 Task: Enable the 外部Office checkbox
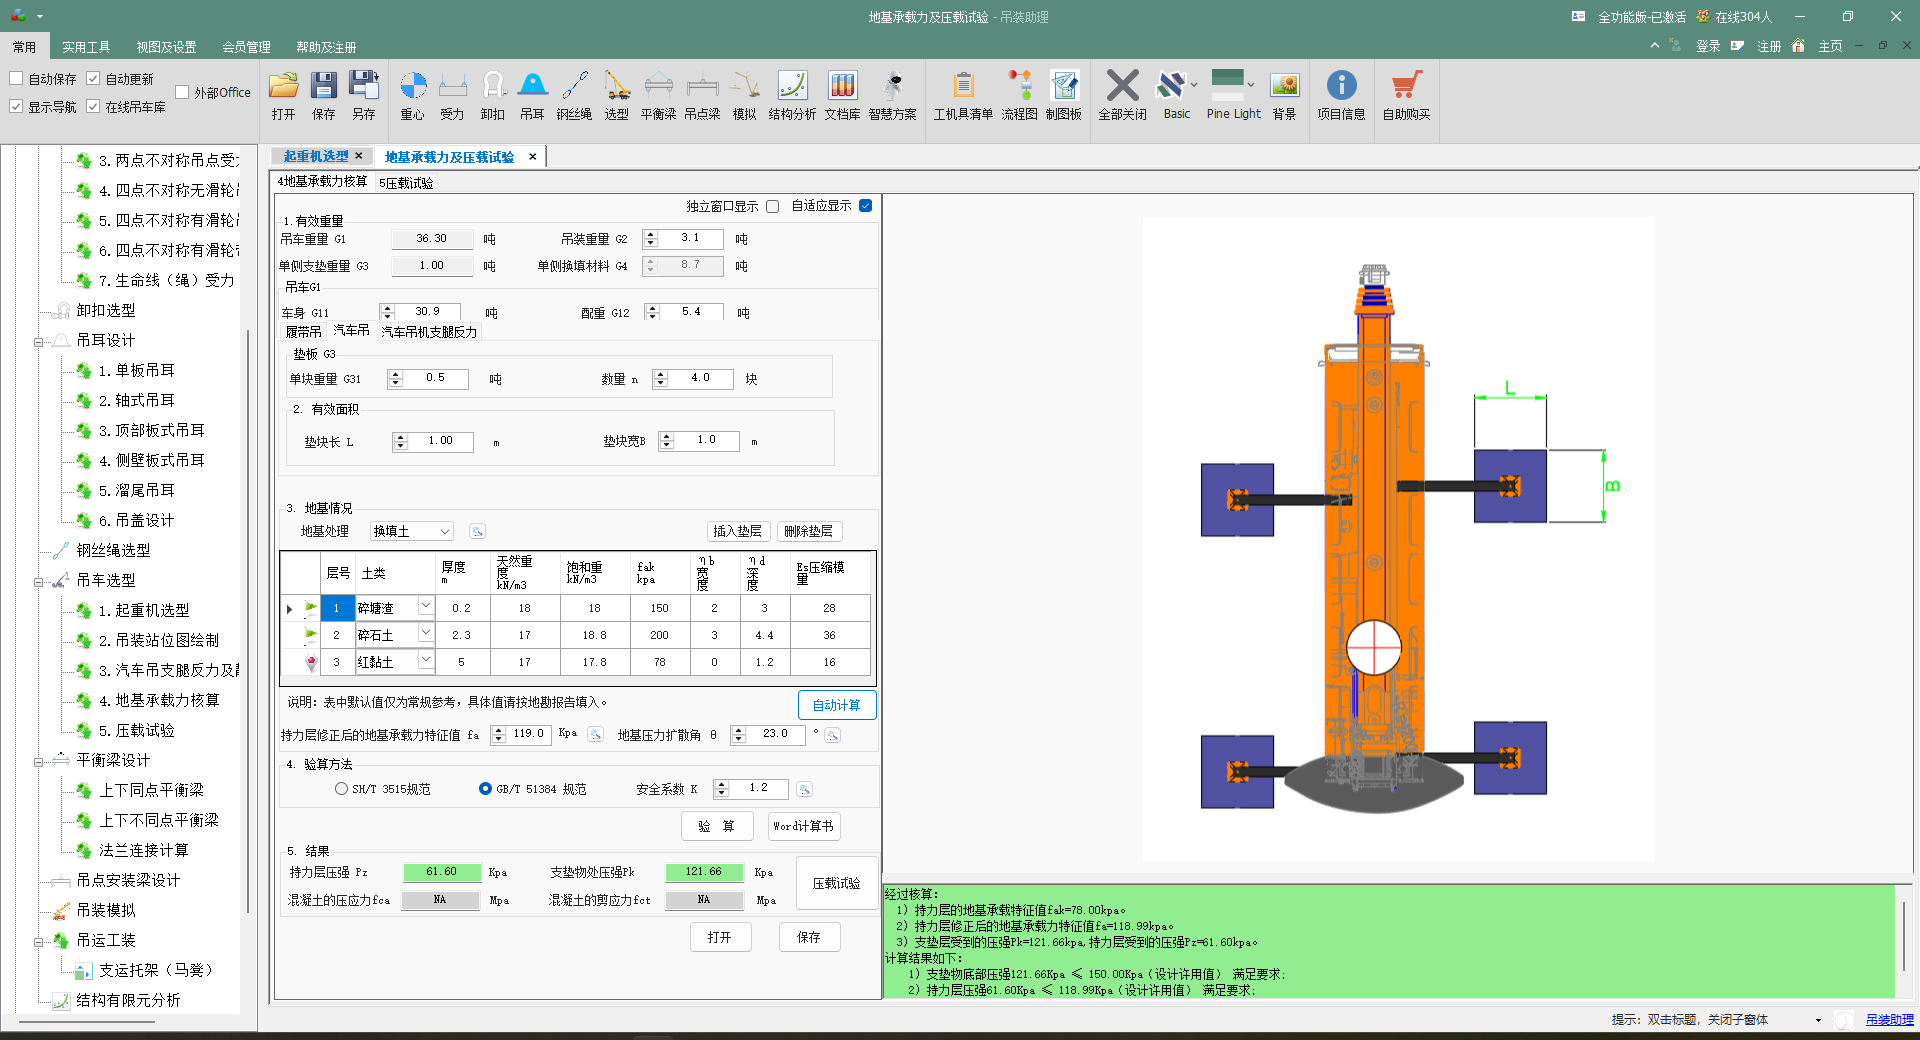point(182,92)
